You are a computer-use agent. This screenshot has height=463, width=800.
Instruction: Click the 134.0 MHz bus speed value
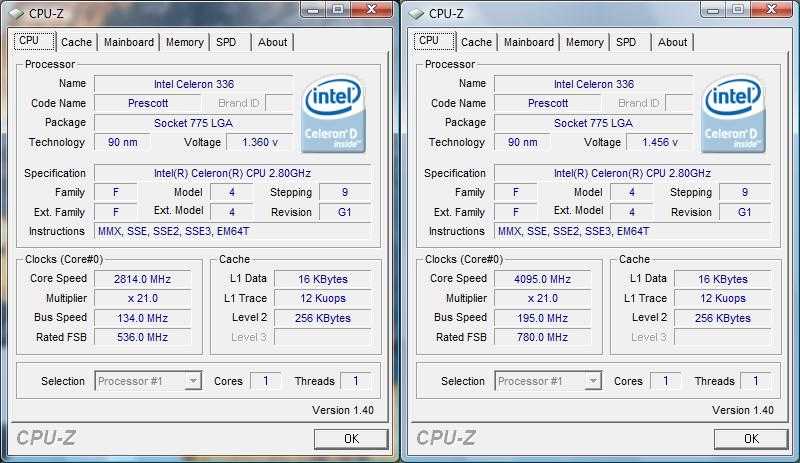[x=142, y=318]
